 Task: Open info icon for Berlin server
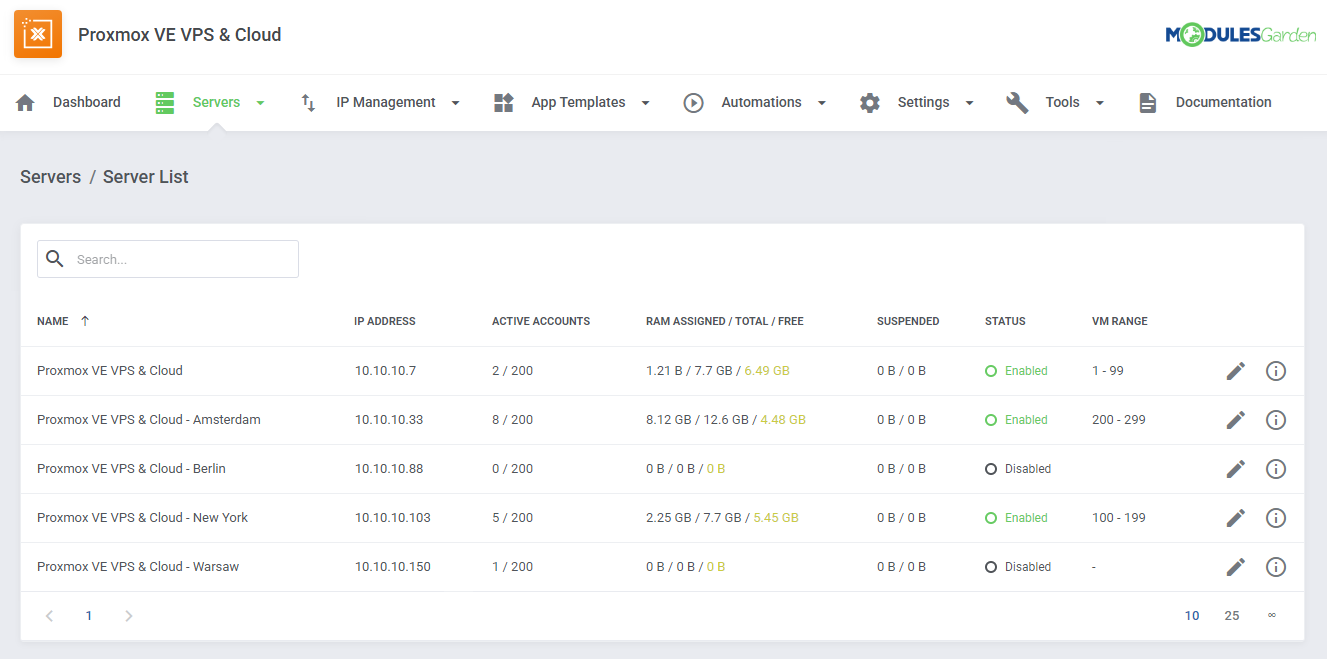click(x=1275, y=469)
